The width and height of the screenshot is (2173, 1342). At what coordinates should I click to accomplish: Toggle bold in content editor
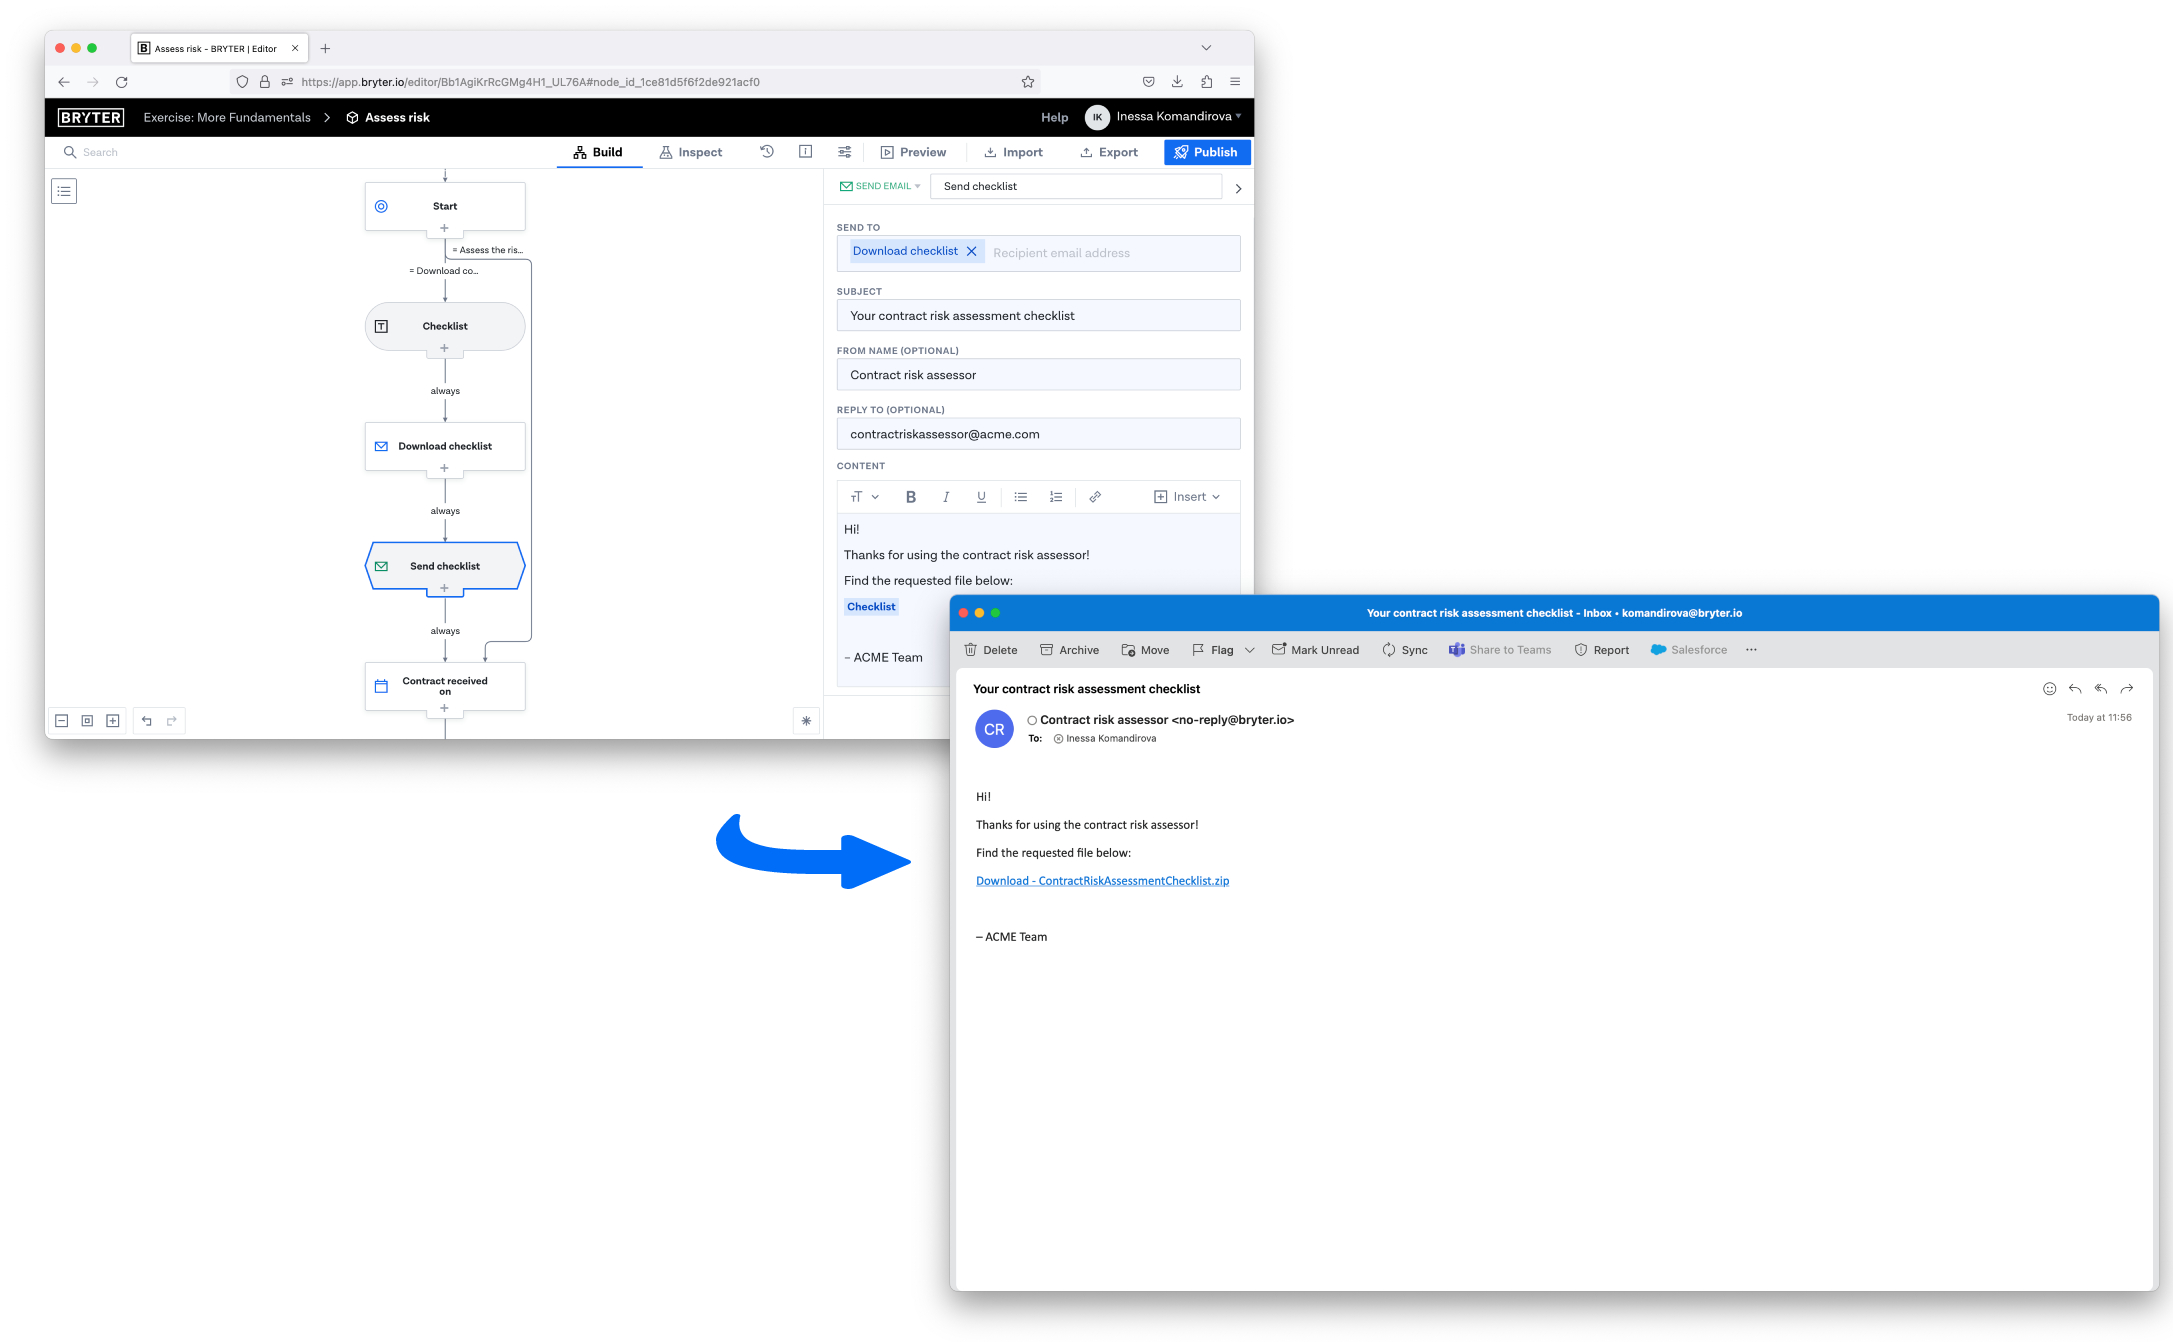[911, 497]
